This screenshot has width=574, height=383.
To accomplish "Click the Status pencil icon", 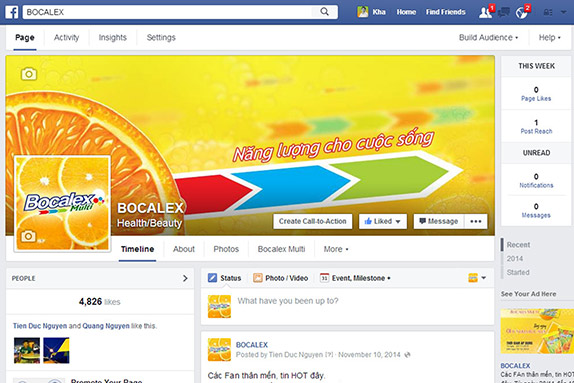I will pyautogui.click(x=212, y=278).
